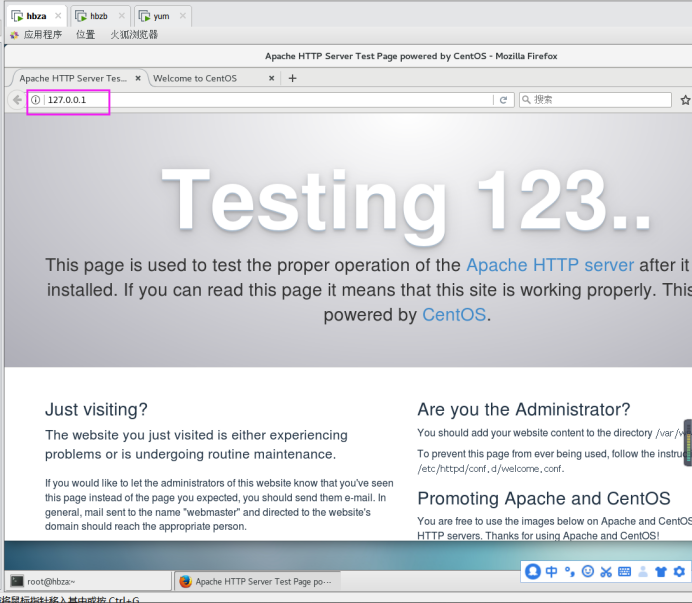
Task: Click the input method logo icon
Action: pyautogui.click(x=533, y=572)
